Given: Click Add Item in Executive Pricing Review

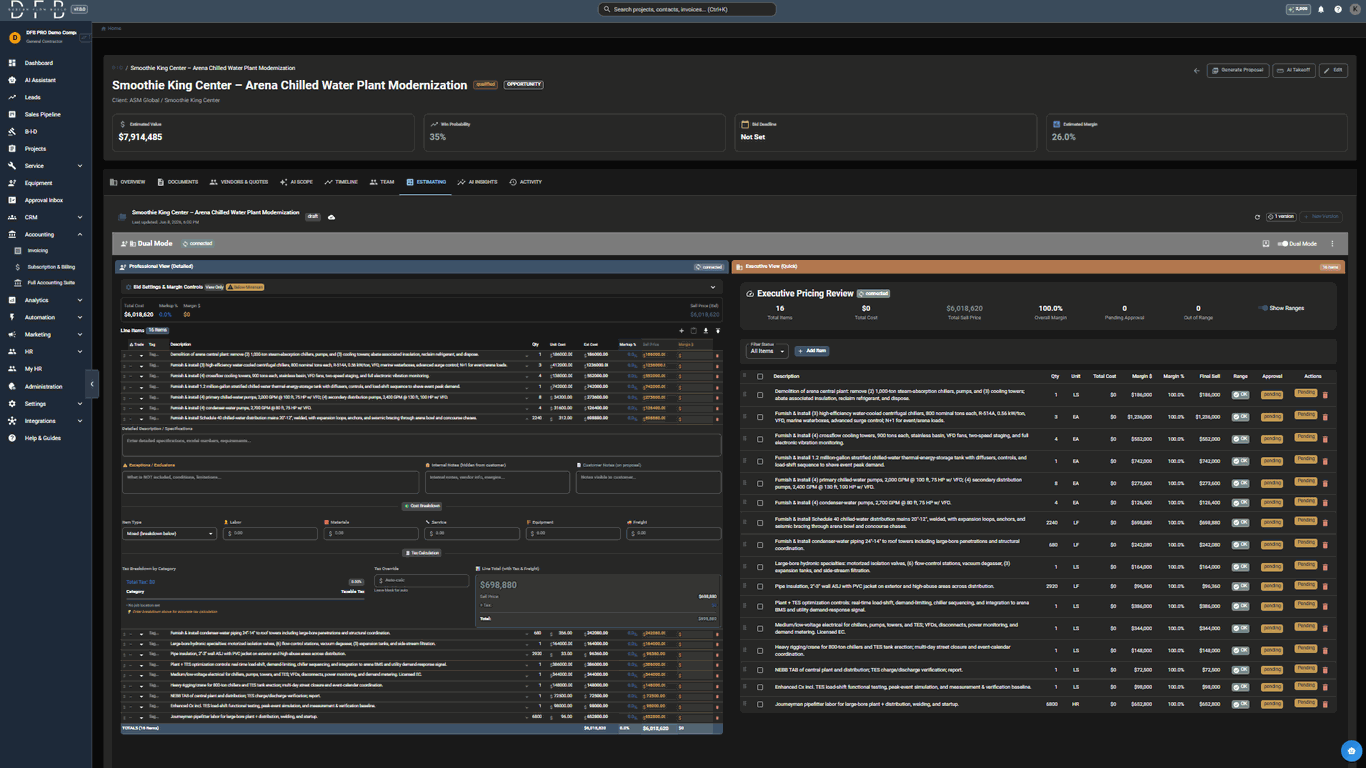Looking at the screenshot, I should 812,351.
